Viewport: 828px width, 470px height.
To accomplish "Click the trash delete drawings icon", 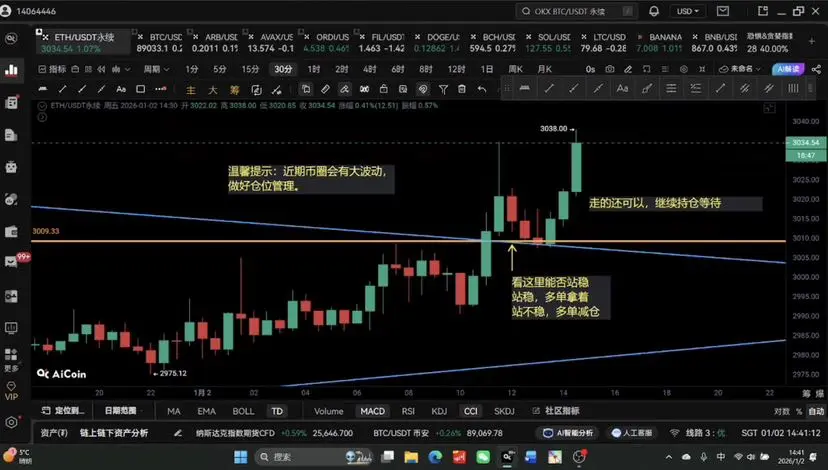I will (462, 89).
